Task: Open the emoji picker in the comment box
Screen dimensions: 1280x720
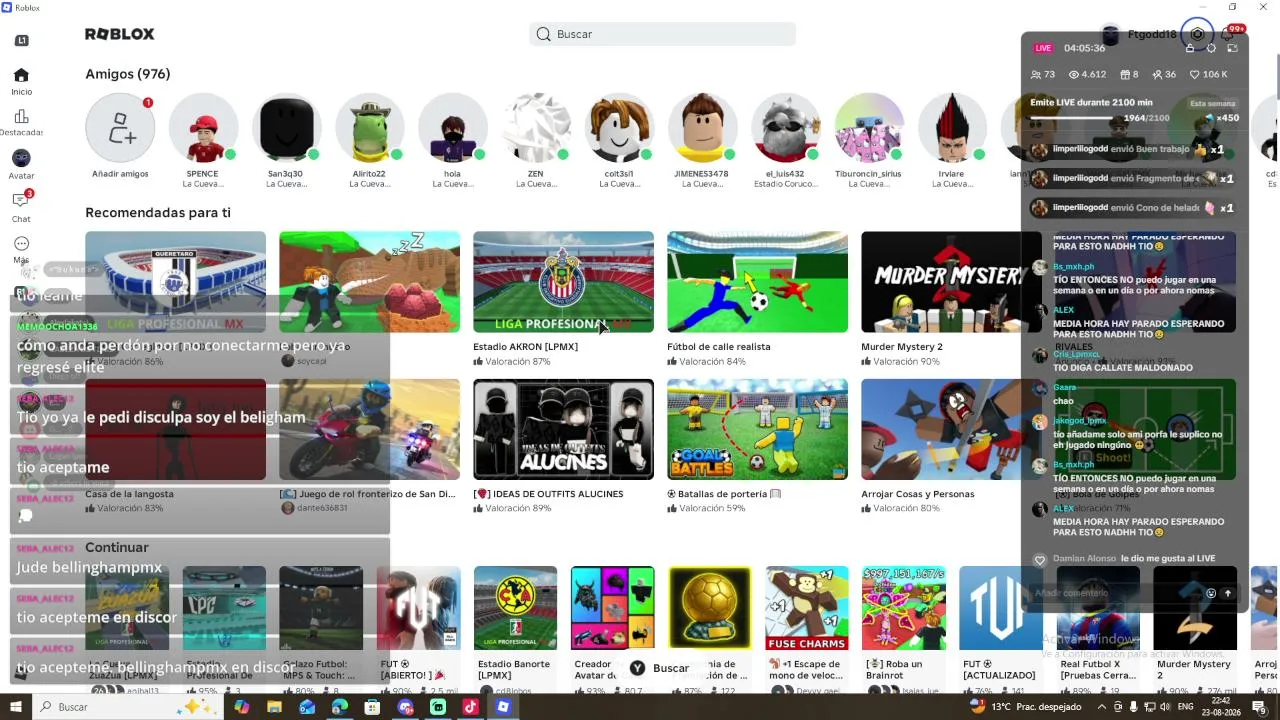Action: [x=1210, y=593]
